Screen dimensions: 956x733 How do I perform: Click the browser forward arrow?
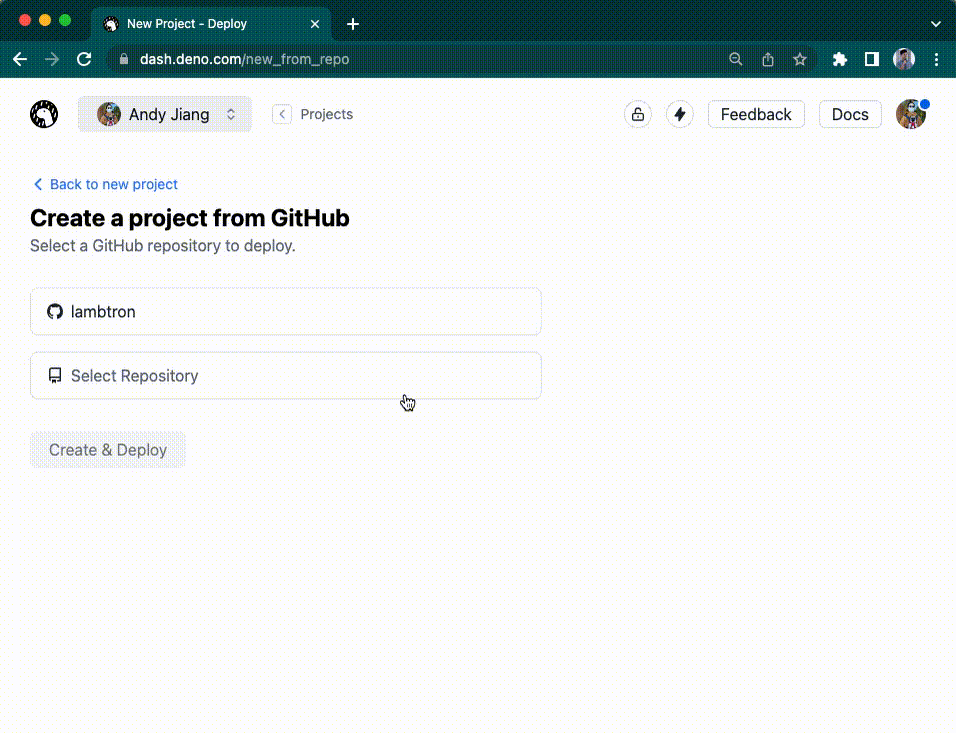point(52,59)
